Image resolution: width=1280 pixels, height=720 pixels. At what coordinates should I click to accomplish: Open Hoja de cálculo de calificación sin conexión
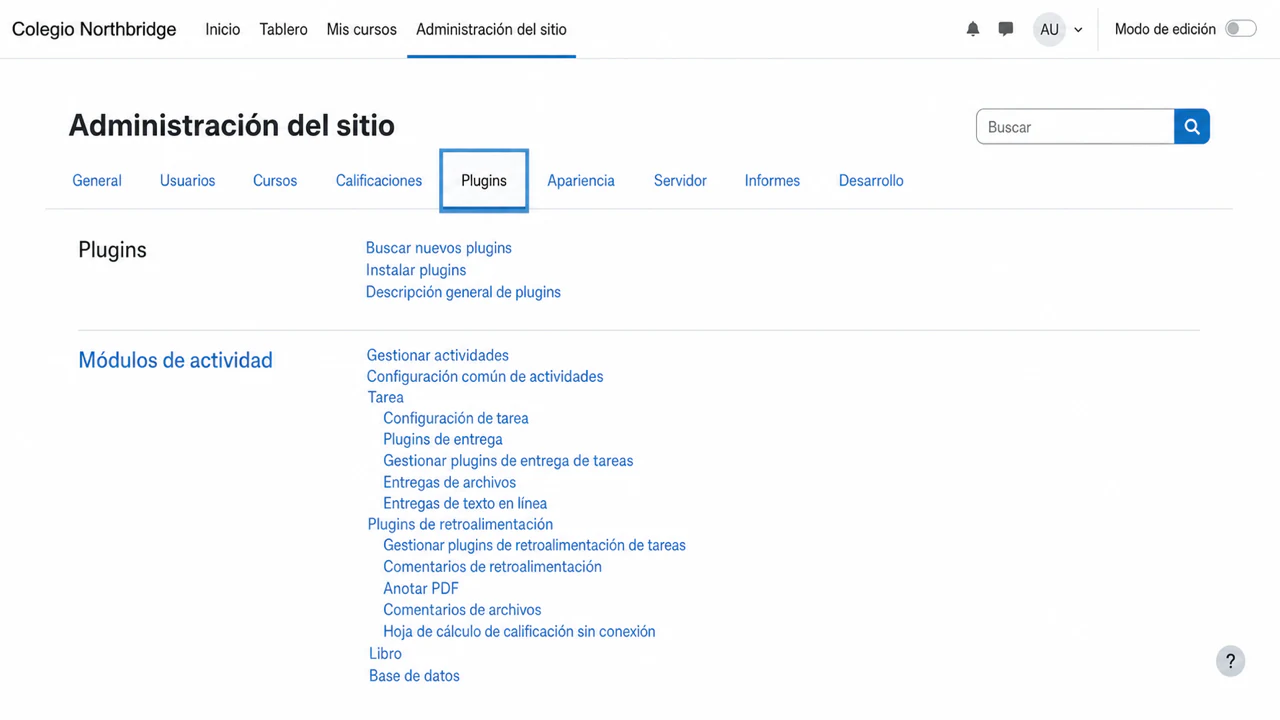[520, 631]
